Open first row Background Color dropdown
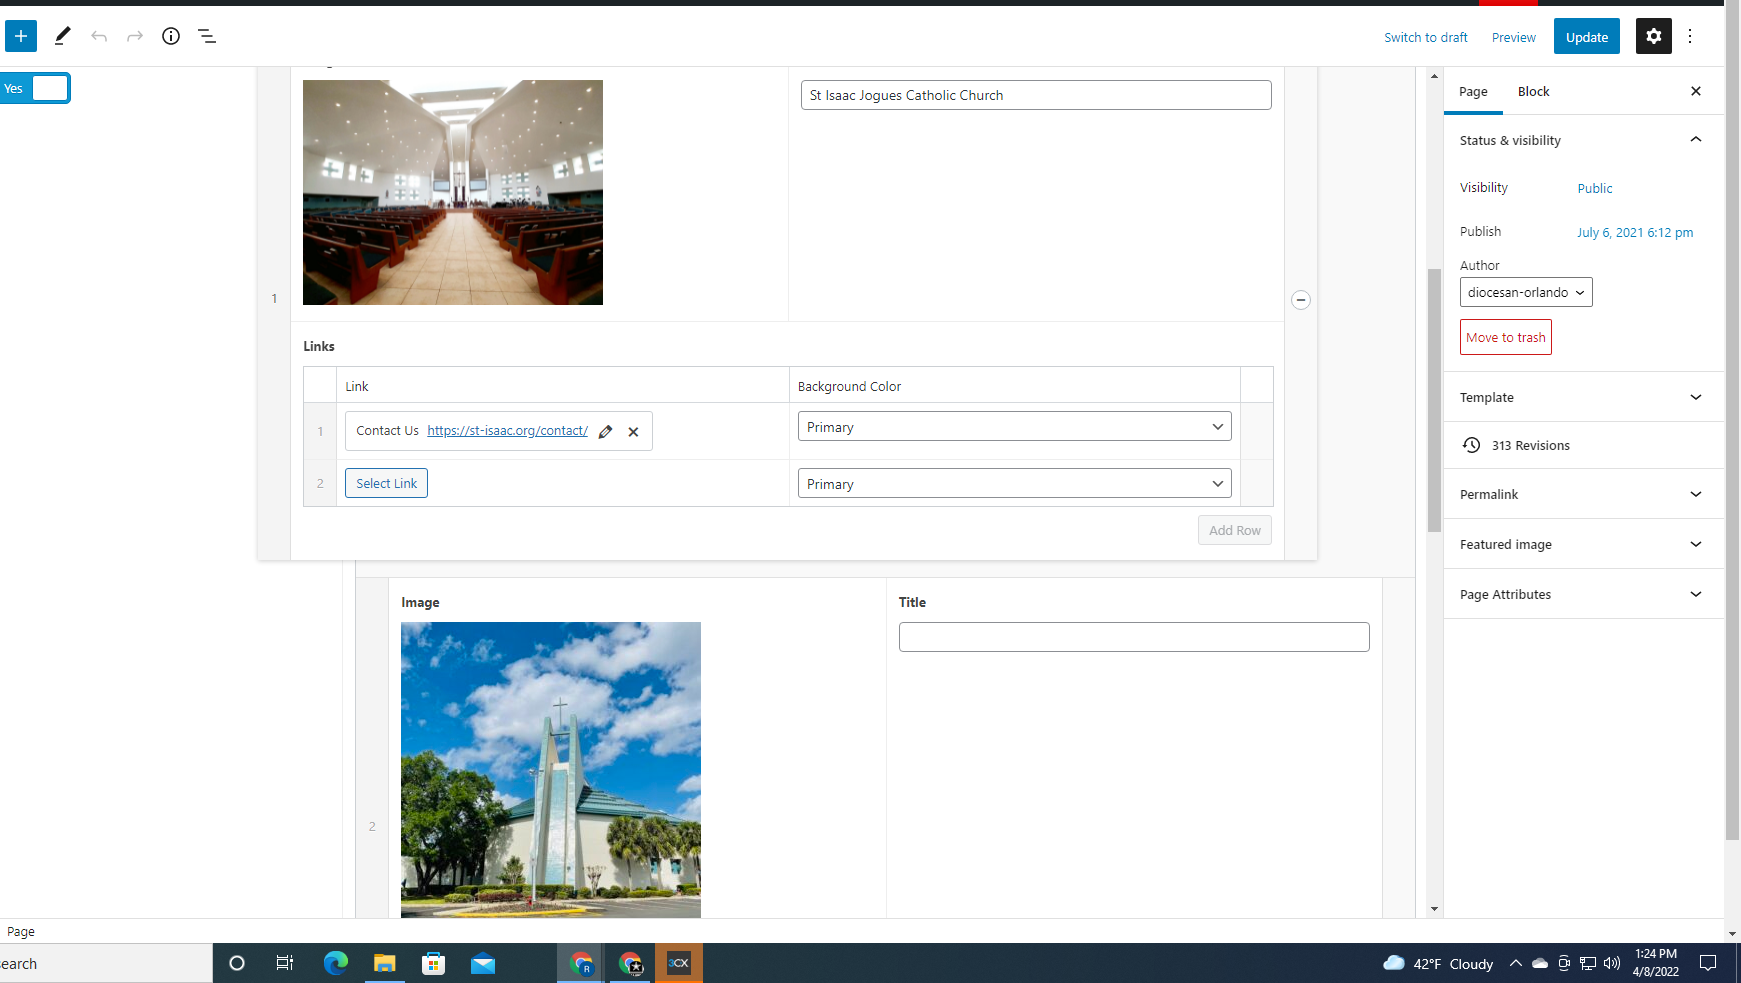1741x983 pixels. tap(1014, 427)
